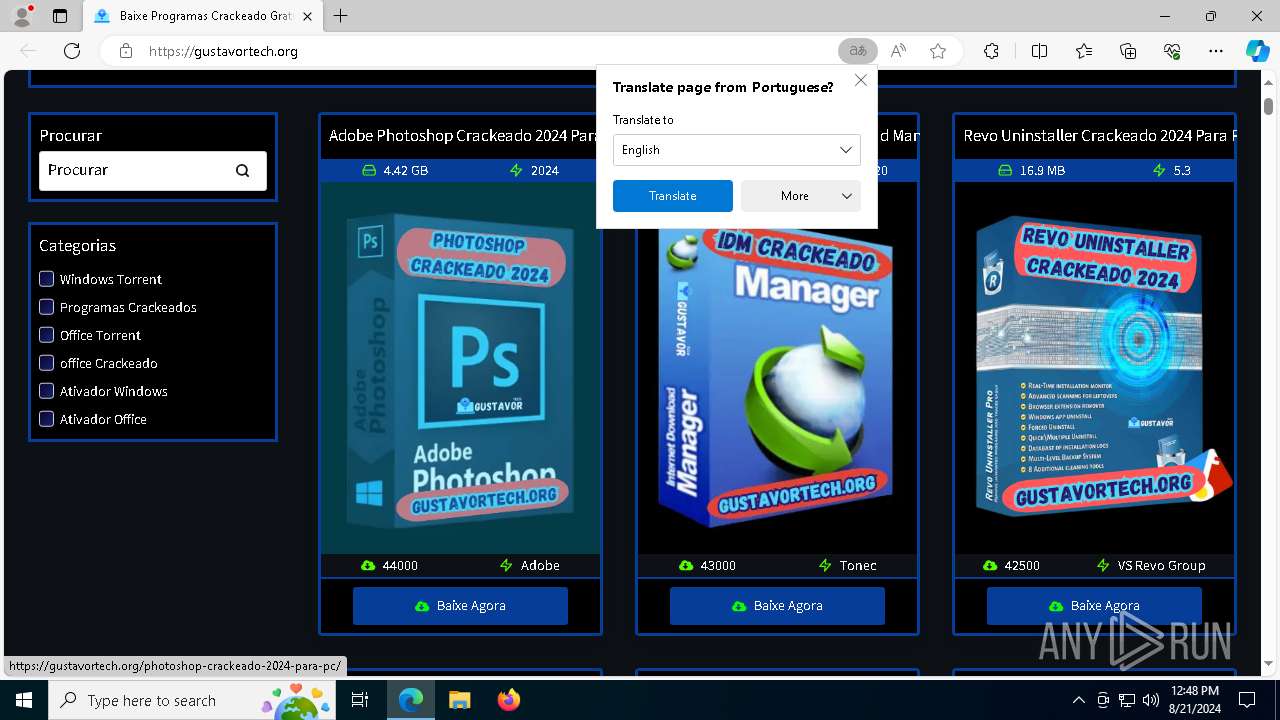Click the 44000 downloads count

click(x=400, y=566)
